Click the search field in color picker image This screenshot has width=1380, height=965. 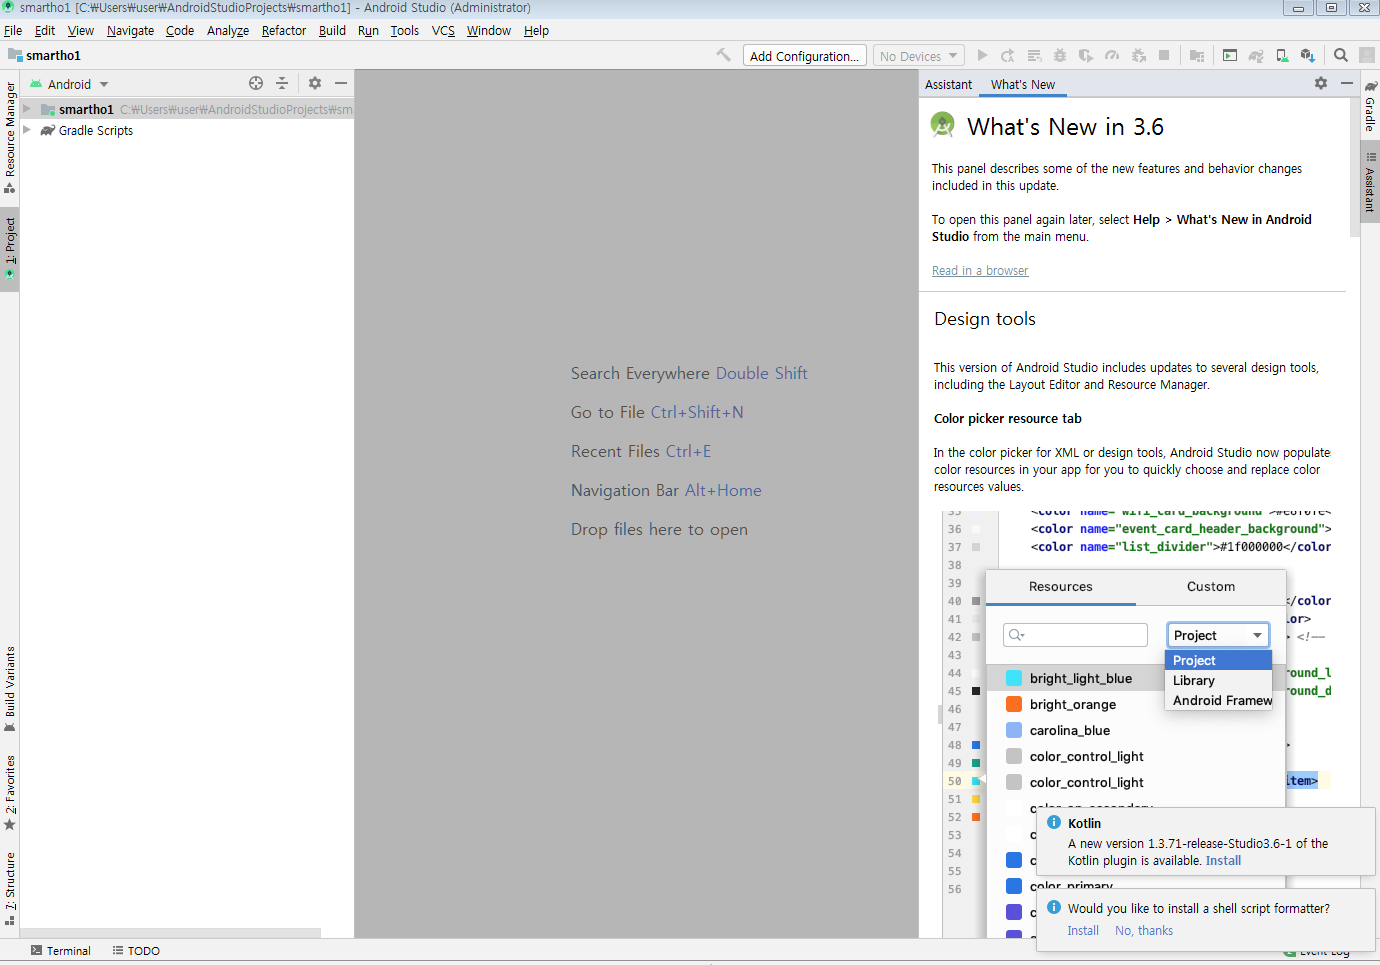pyautogui.click(x=1075, y=635)
